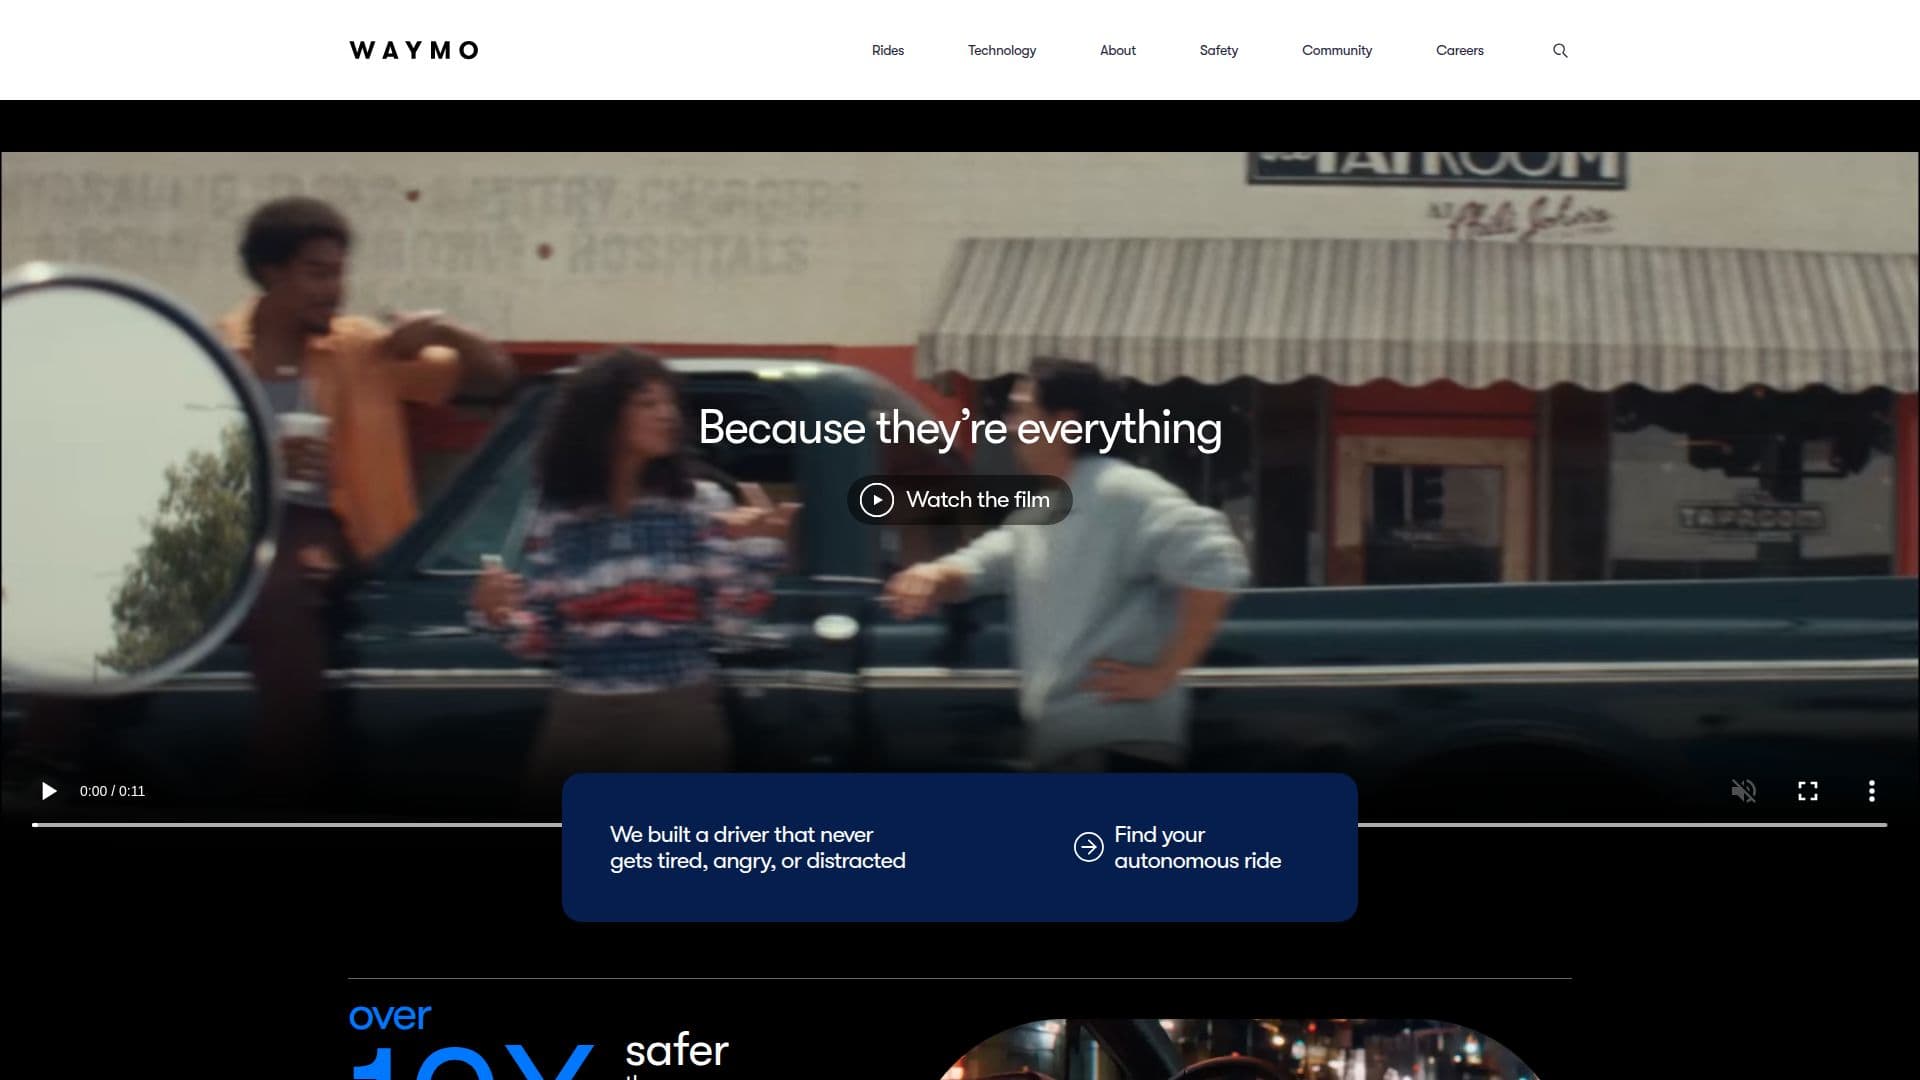Click the Watch the film button
Screen dimensions: 1920x1080
coord(959,499)
